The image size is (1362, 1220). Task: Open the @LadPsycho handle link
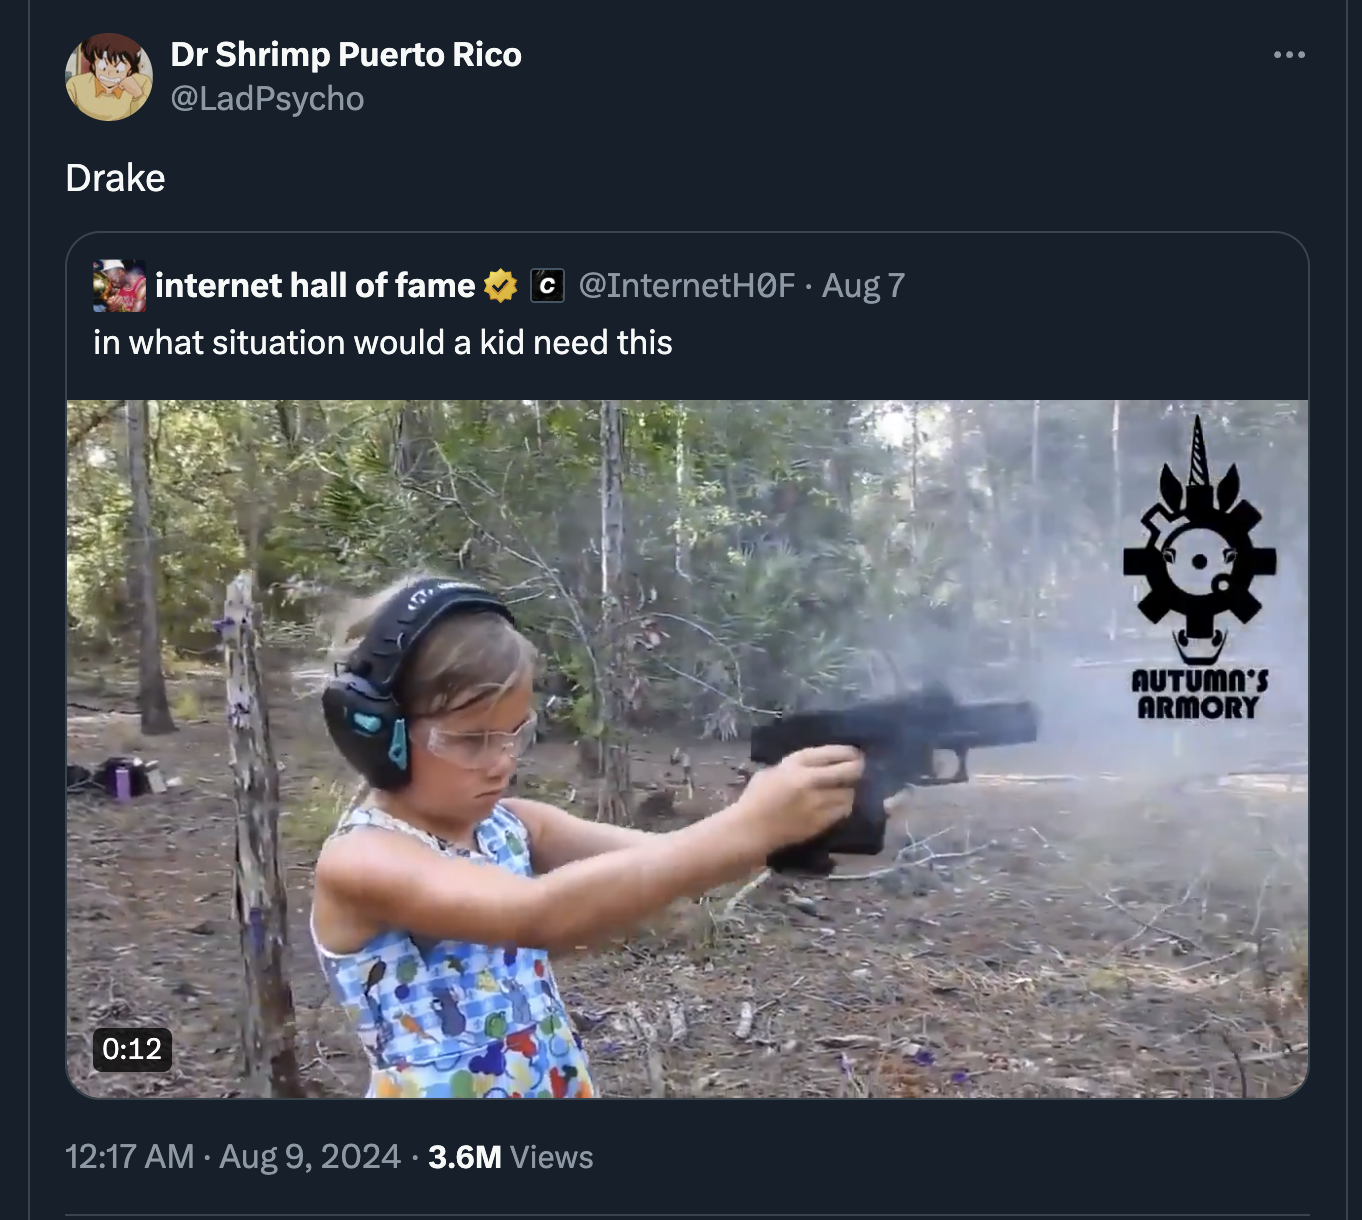pyautogui.click(x=267, y=99)
